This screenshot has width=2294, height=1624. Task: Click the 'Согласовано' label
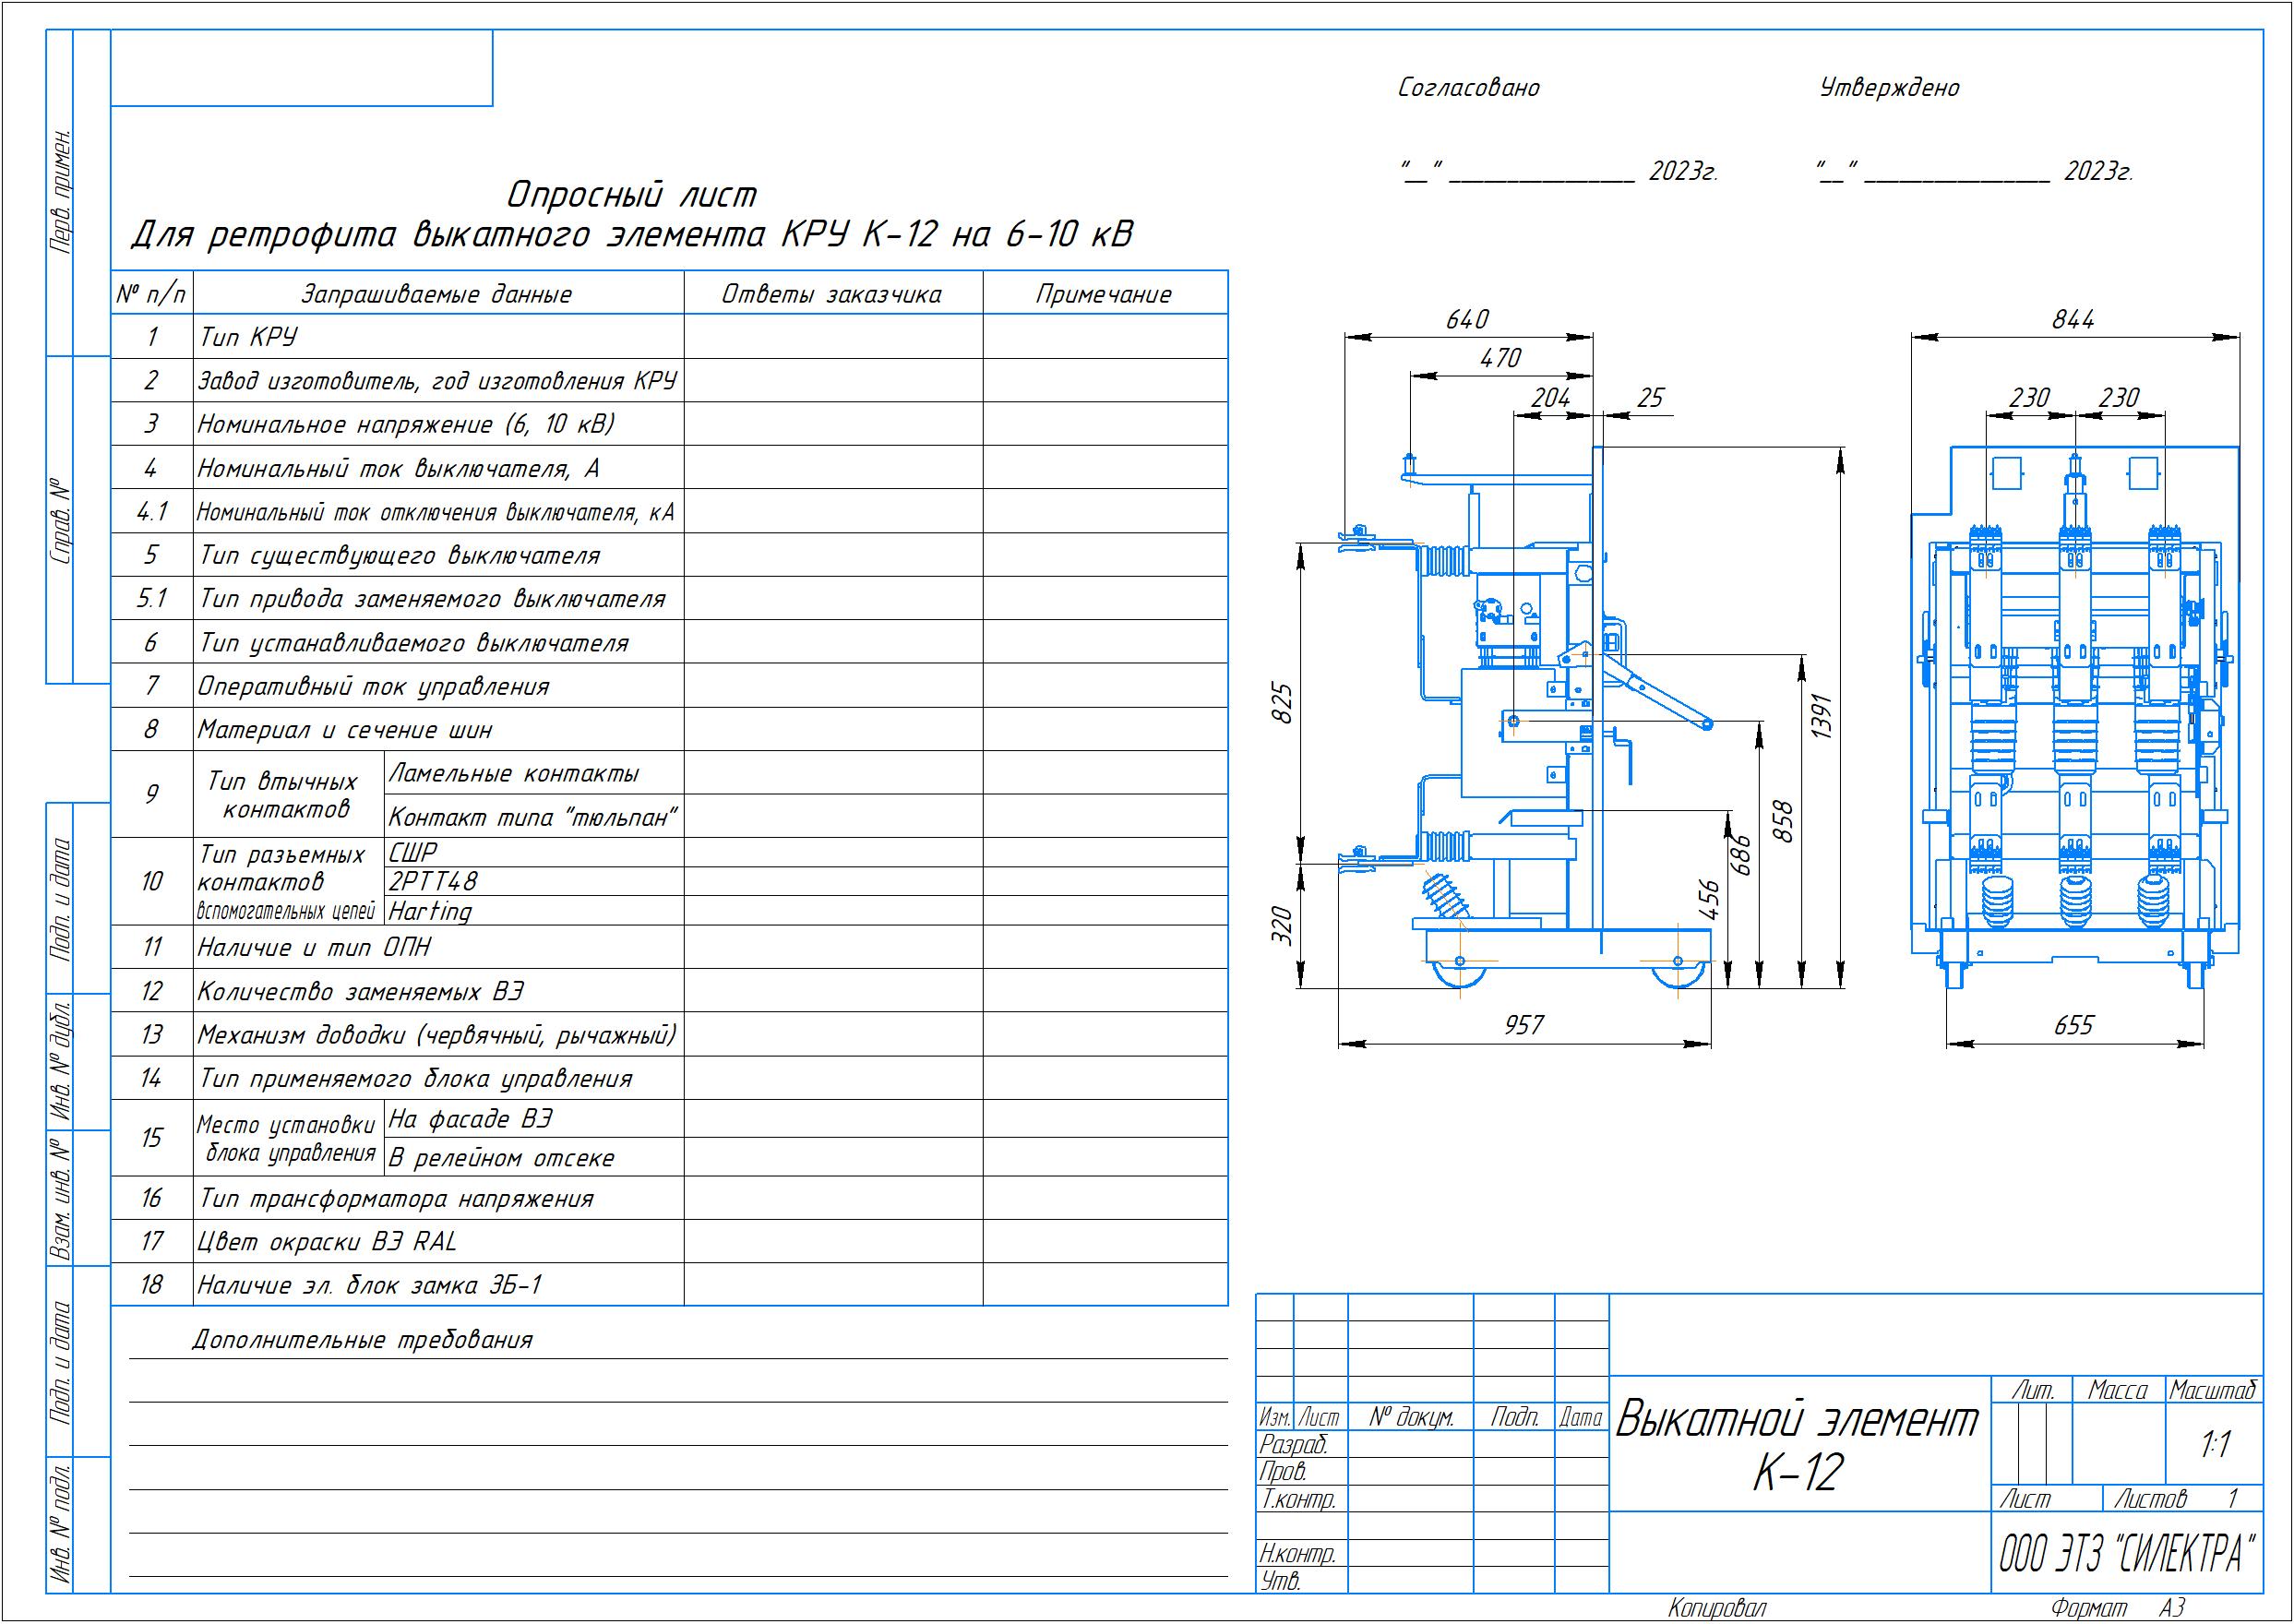pos(1469,88)
